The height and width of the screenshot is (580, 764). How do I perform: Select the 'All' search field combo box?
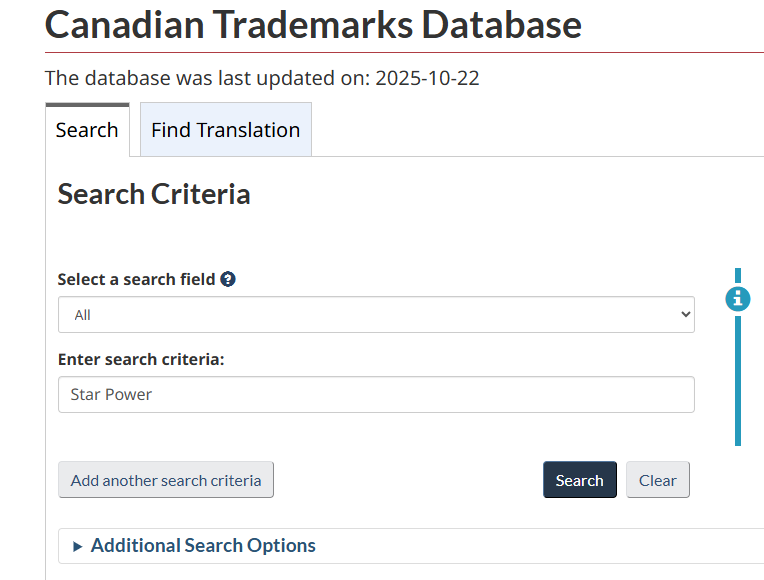[375, 315]
